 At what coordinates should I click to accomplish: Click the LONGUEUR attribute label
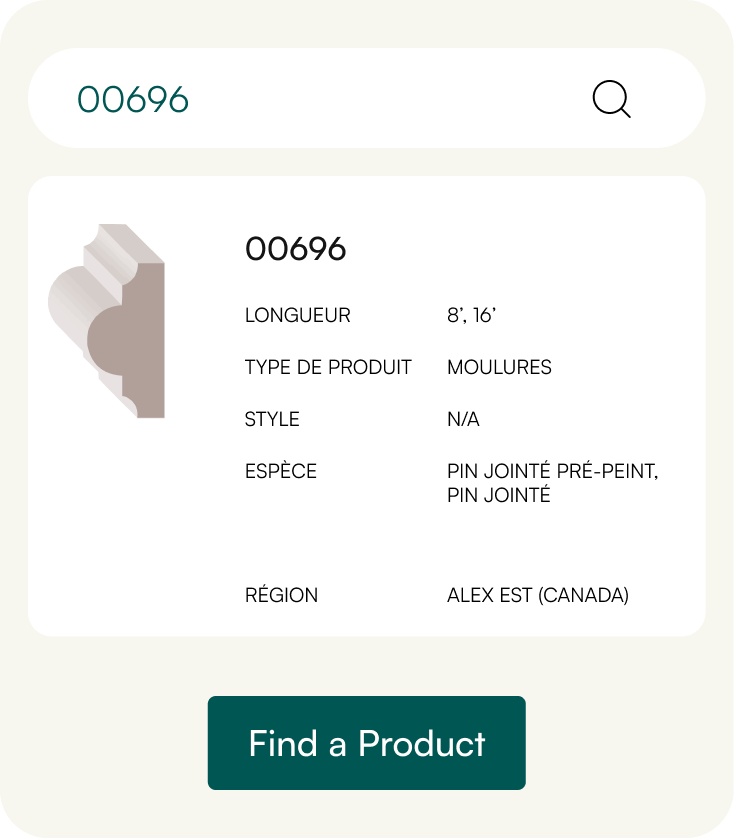click(x=297, y=315)
